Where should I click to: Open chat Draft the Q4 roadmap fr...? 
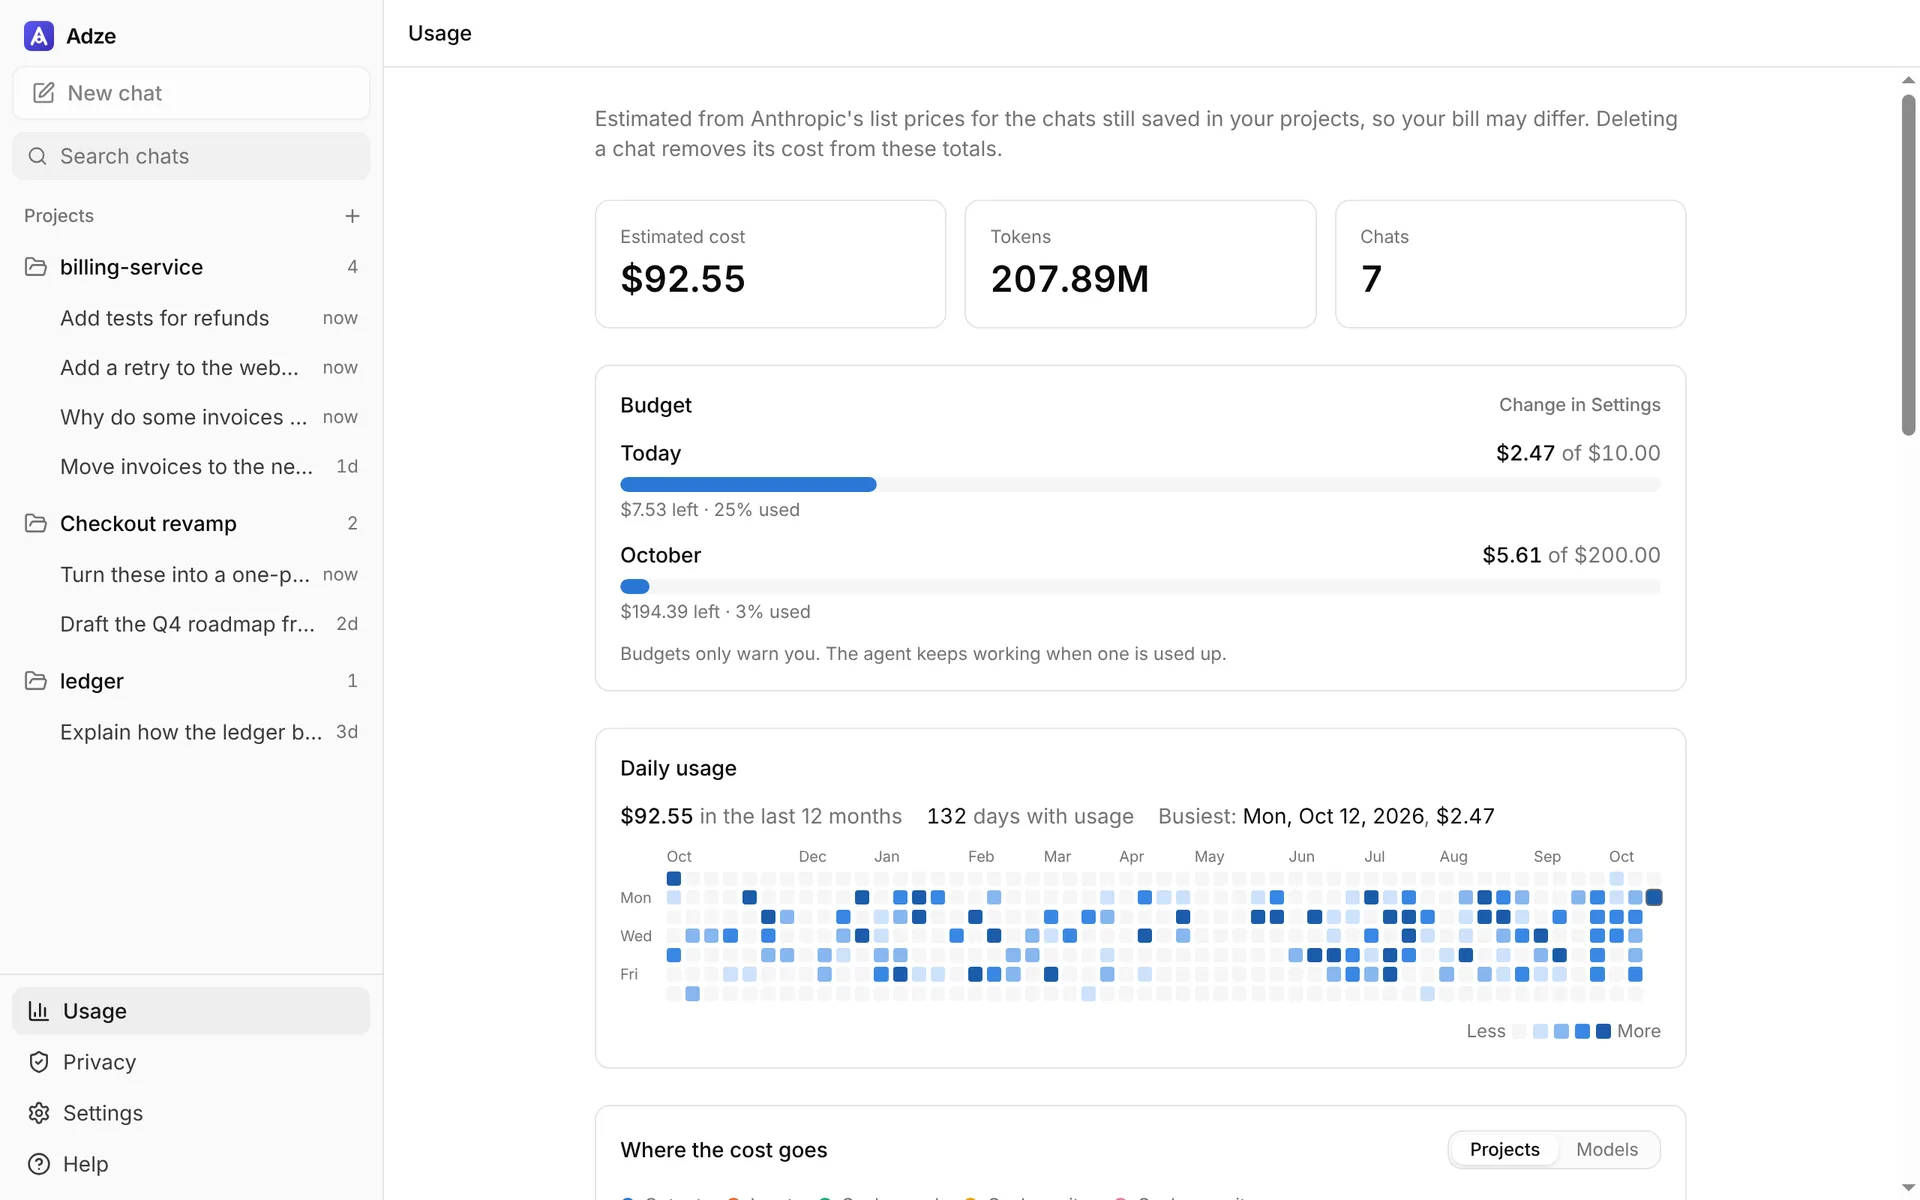click(x=191, y=624)
